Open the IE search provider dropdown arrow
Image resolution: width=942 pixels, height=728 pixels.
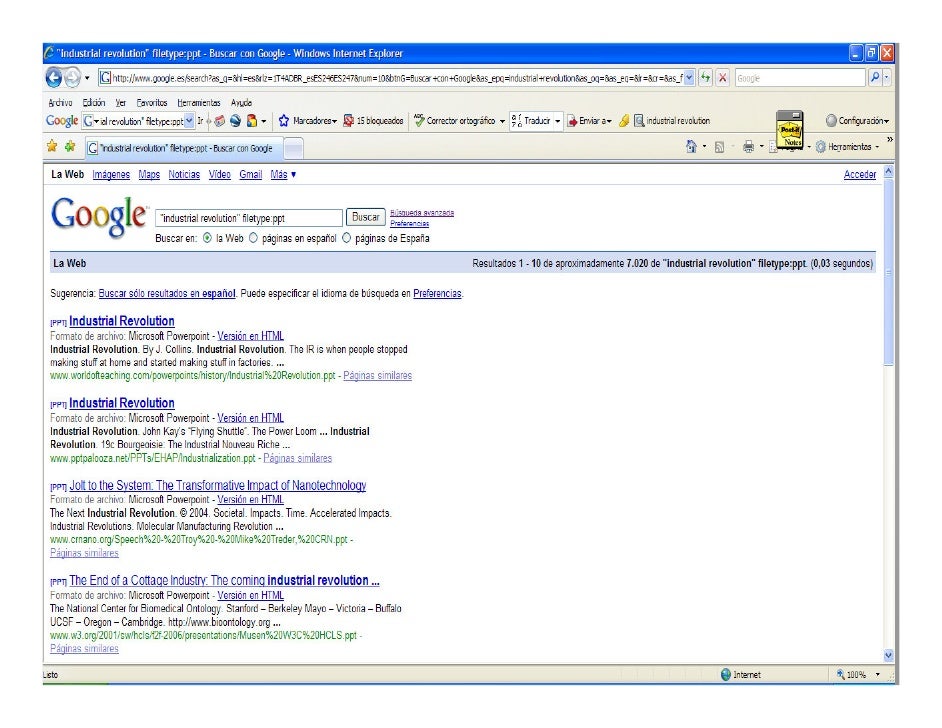tap(887, 77)
